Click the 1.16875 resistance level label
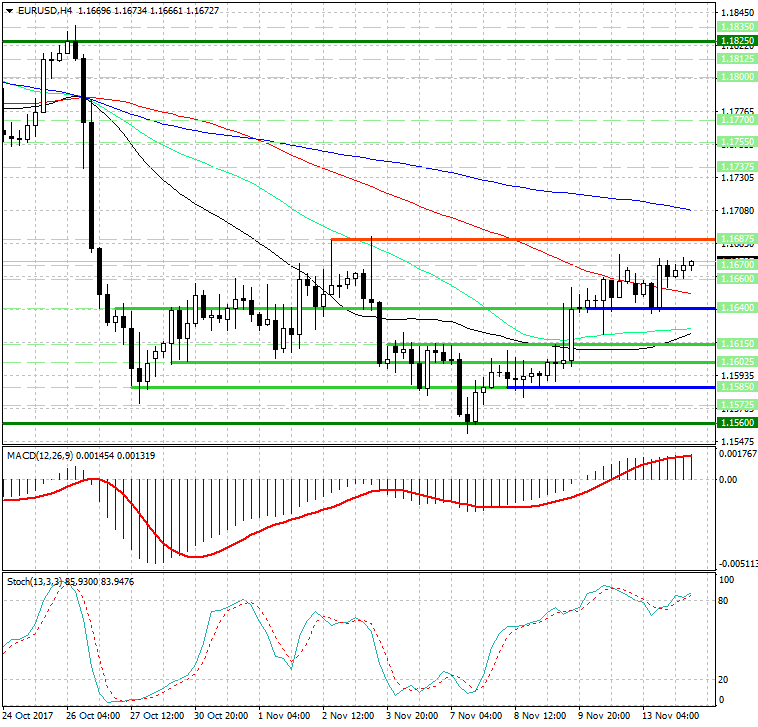This screenshot has width=758, height=727. click(736, 239)
